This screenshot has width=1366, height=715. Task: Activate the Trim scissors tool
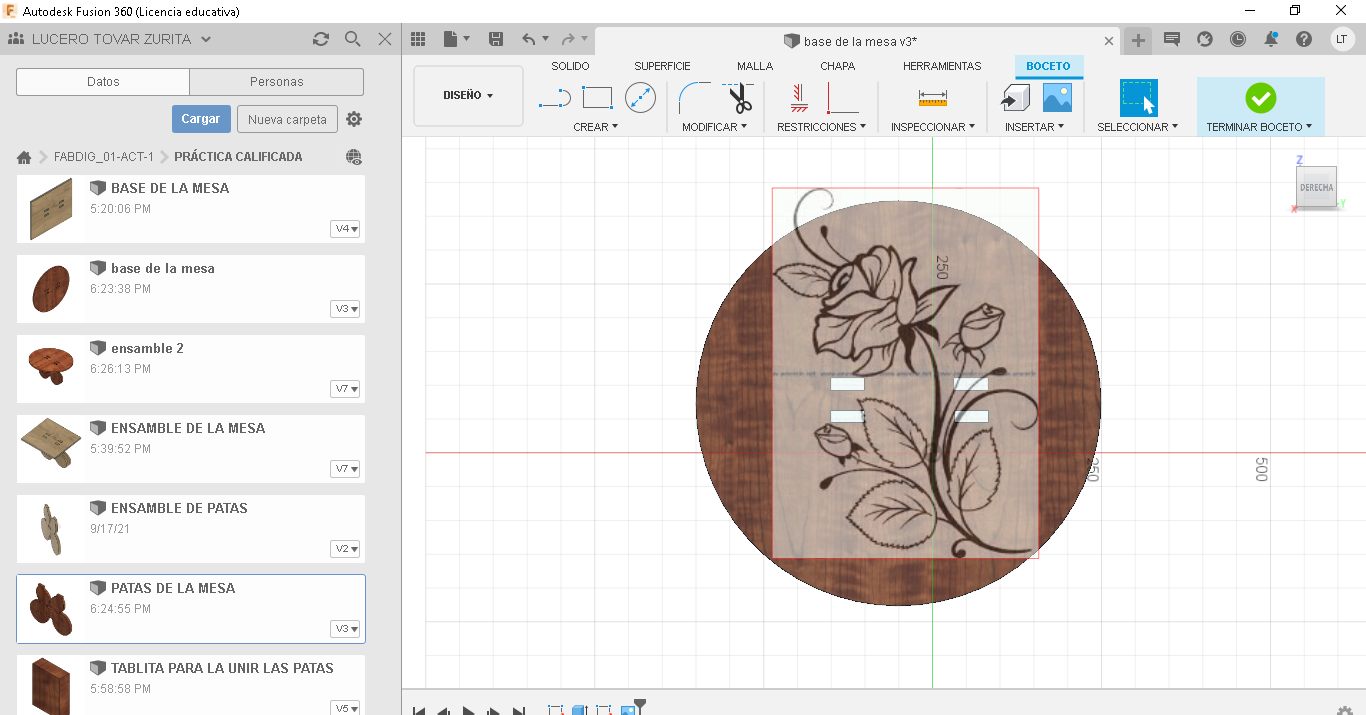tap(739, 98)
